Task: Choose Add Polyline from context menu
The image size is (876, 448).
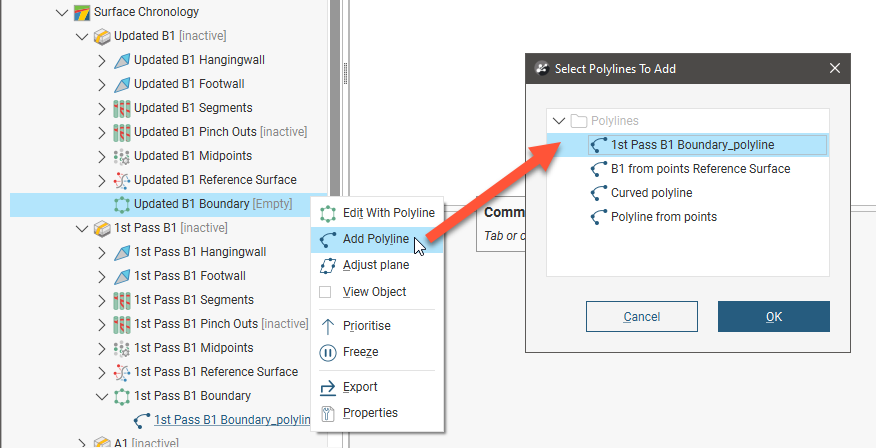Action: [375, 239]
